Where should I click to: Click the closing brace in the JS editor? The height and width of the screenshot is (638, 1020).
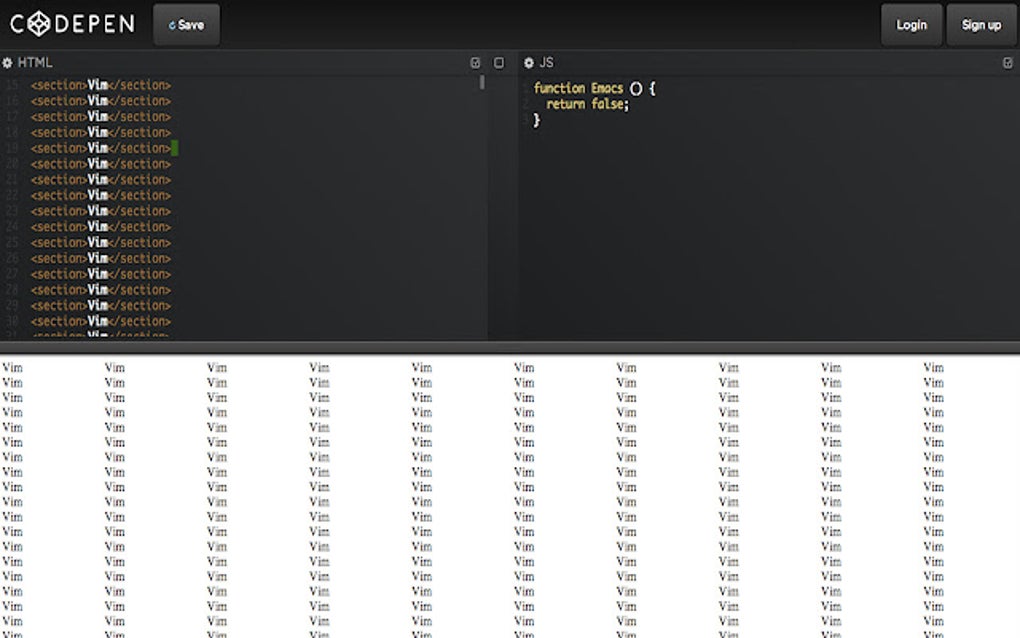click(537, 118)
